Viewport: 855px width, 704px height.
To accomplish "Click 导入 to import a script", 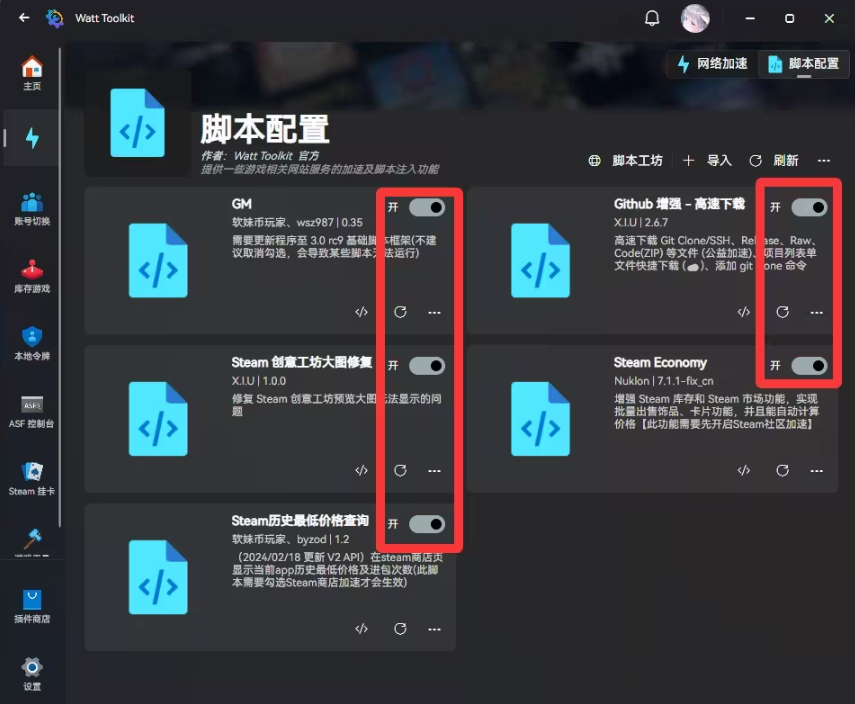I will coord(707,161).
